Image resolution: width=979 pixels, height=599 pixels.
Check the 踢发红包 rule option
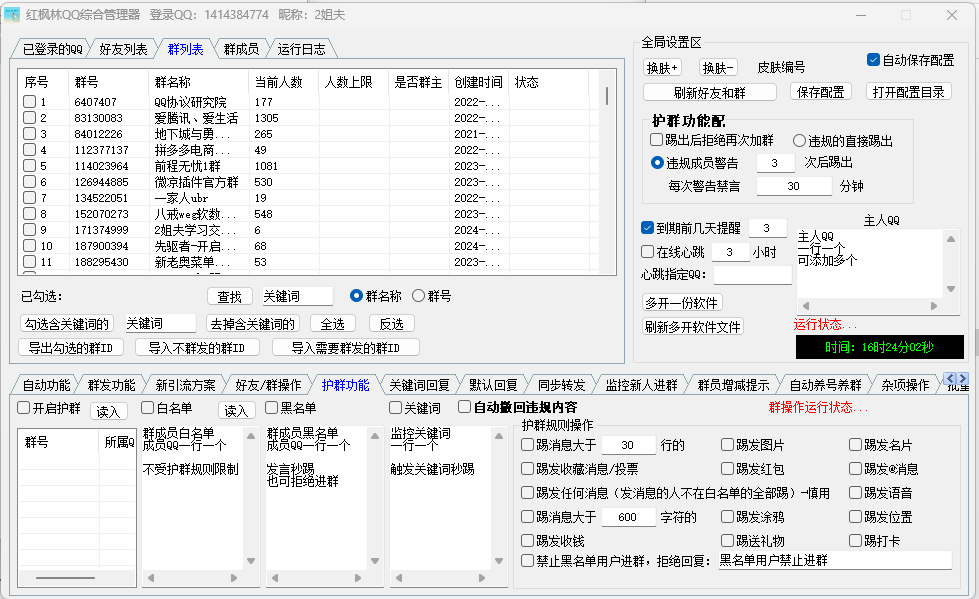coord(727,468)
